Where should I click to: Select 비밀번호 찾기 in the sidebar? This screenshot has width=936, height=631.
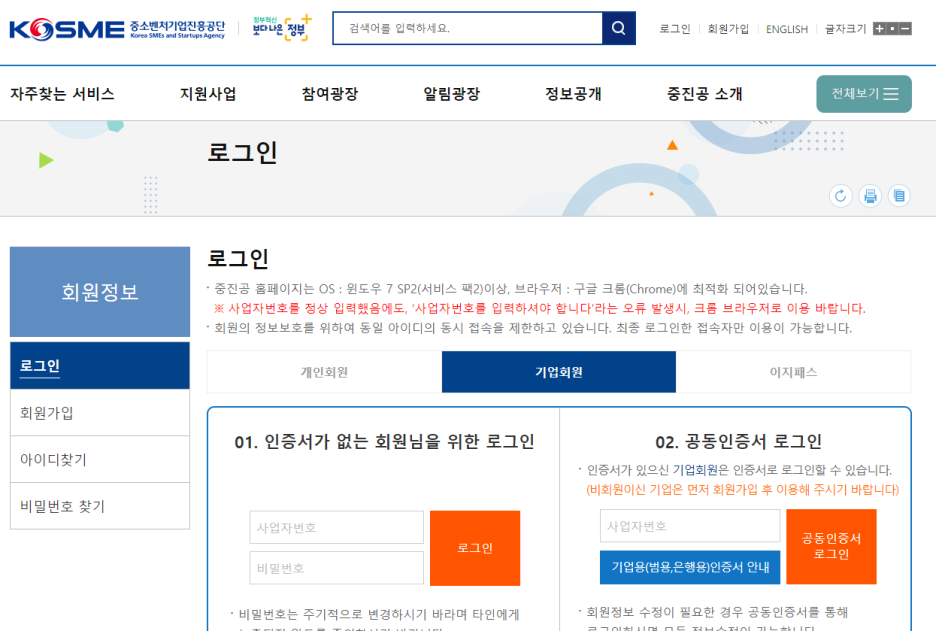[100, 506]
